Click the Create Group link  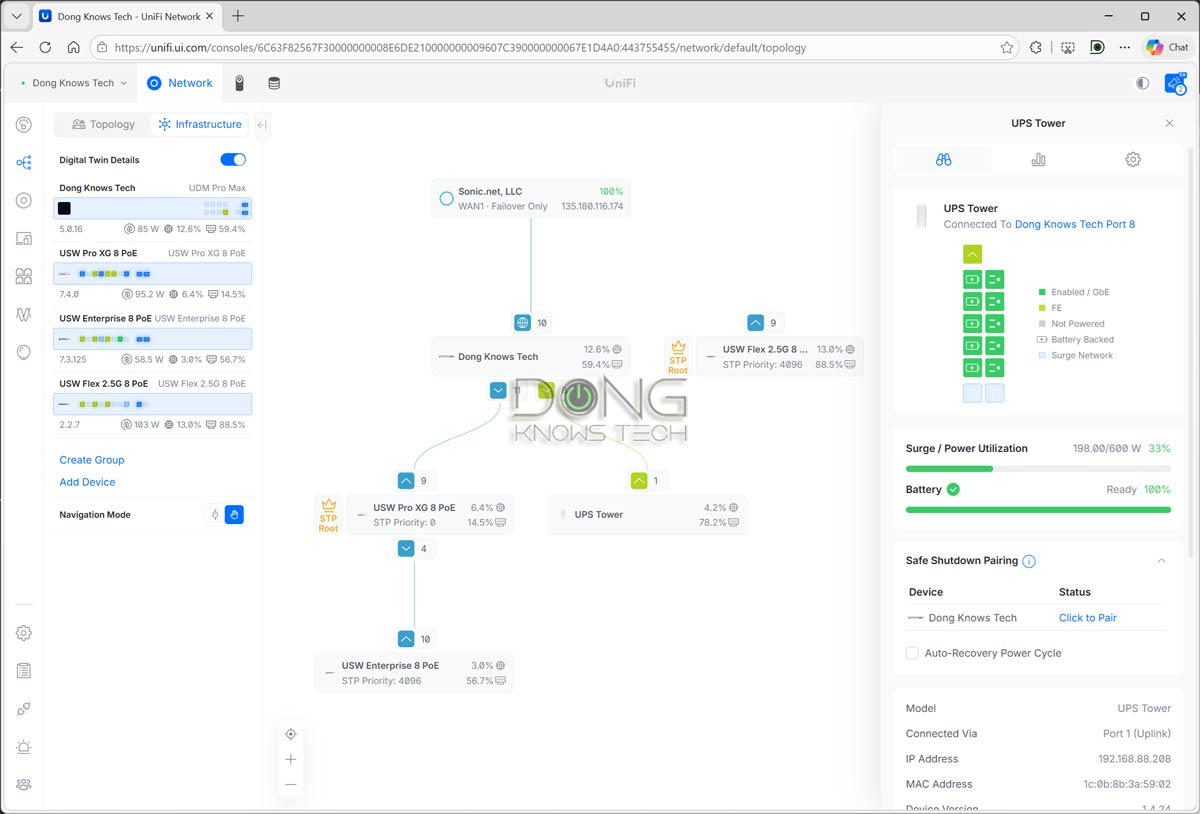pos(92,459)
